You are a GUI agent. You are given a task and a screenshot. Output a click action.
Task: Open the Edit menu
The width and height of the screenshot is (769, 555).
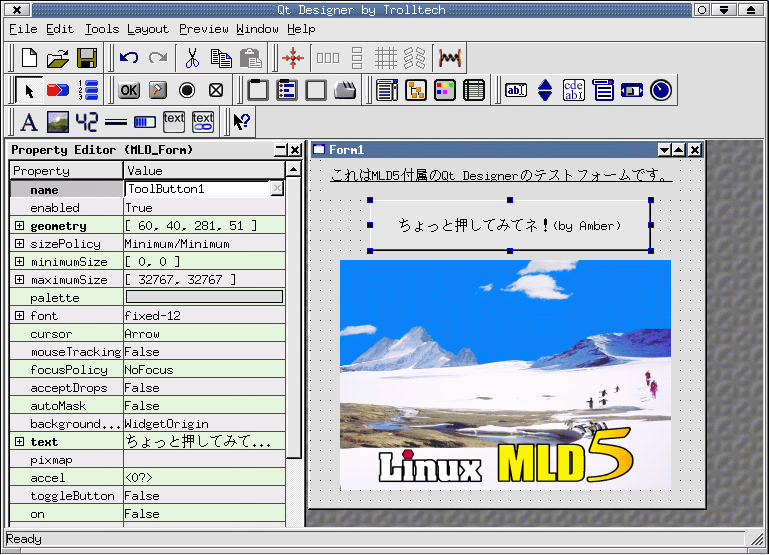tap(60, 29)
